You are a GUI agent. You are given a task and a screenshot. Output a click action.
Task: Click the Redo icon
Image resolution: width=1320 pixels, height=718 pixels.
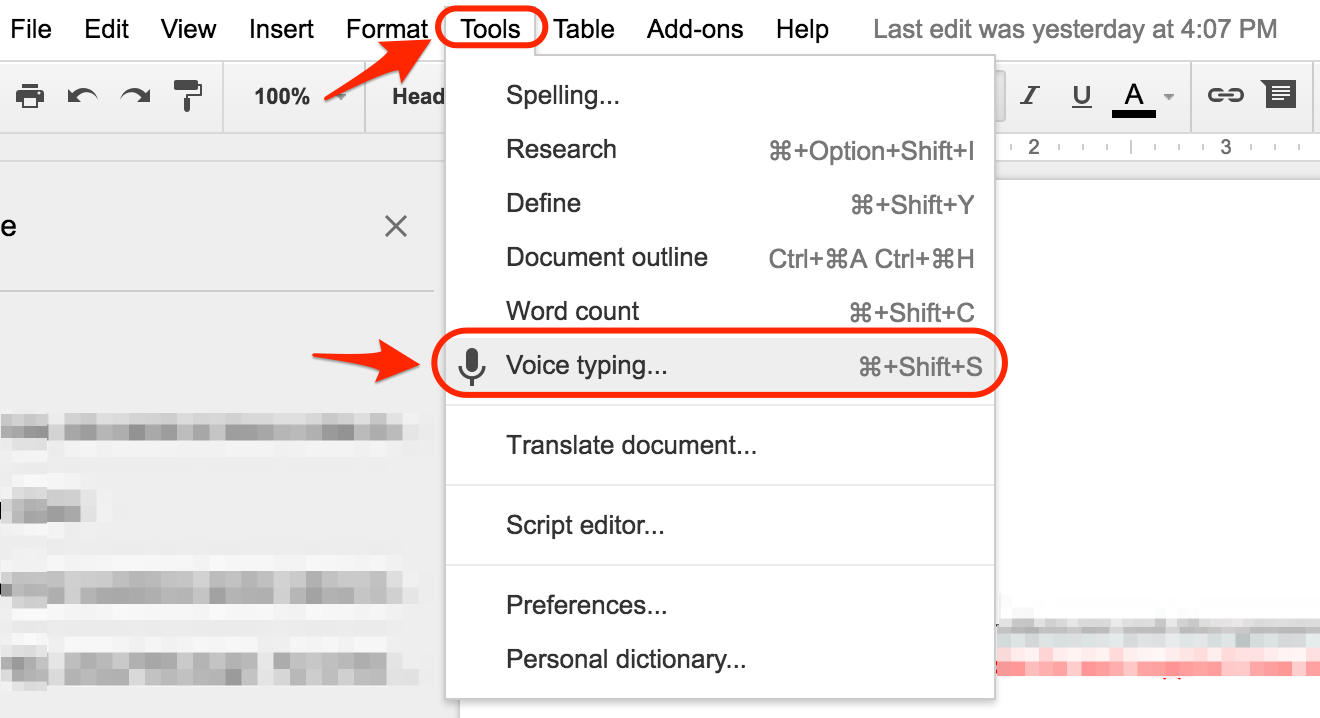(135, 96)
